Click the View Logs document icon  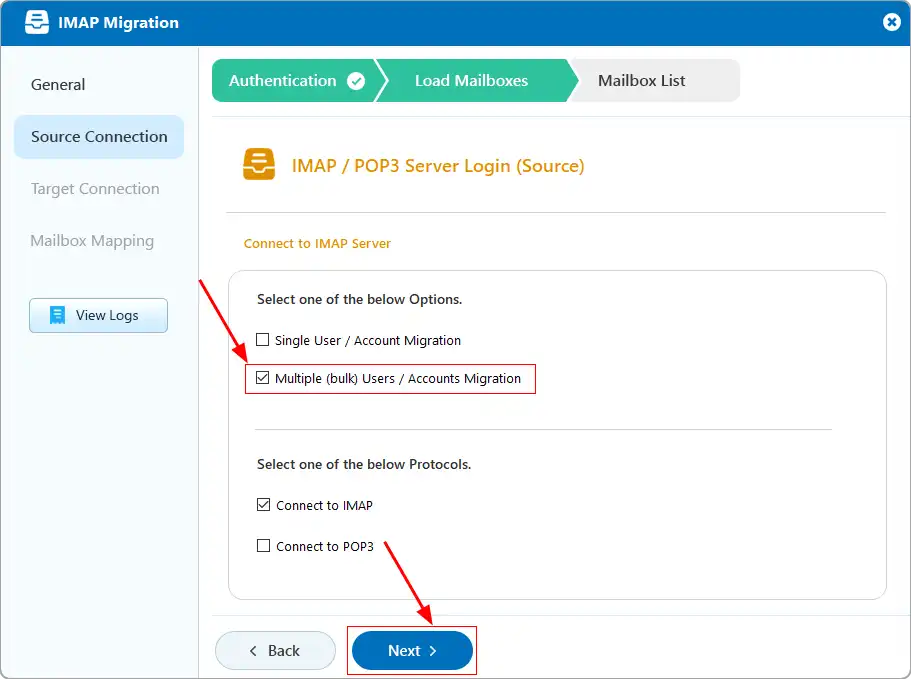click(x=58, y=315)
